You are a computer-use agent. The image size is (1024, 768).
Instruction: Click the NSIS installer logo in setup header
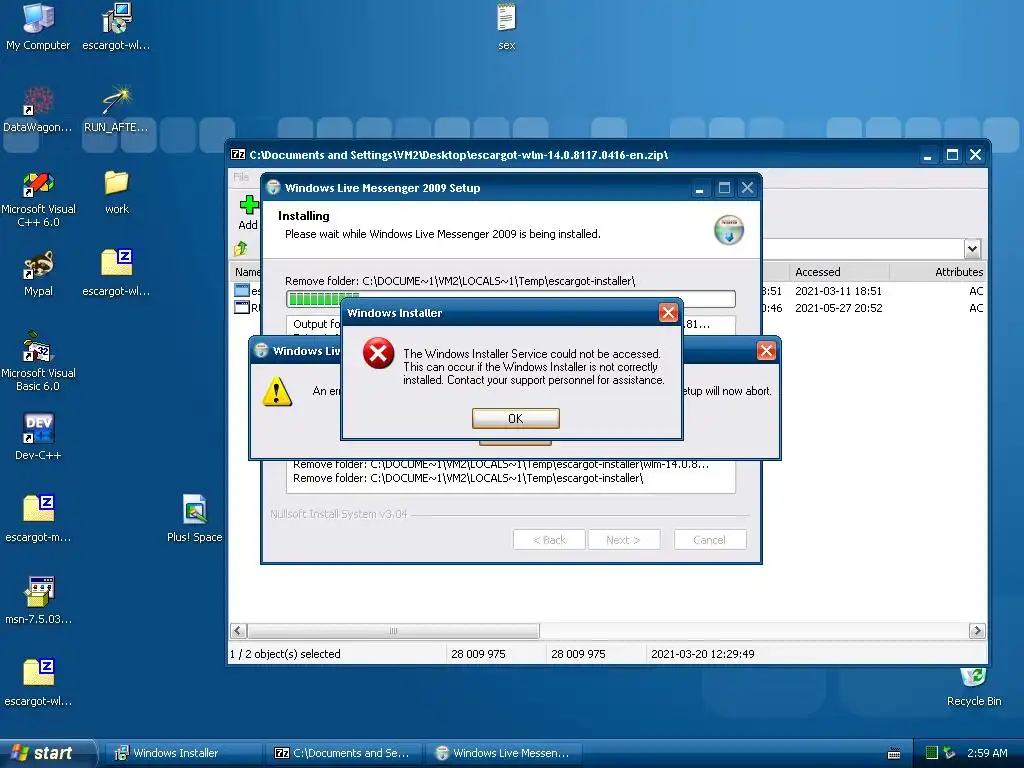pos(729,230)
